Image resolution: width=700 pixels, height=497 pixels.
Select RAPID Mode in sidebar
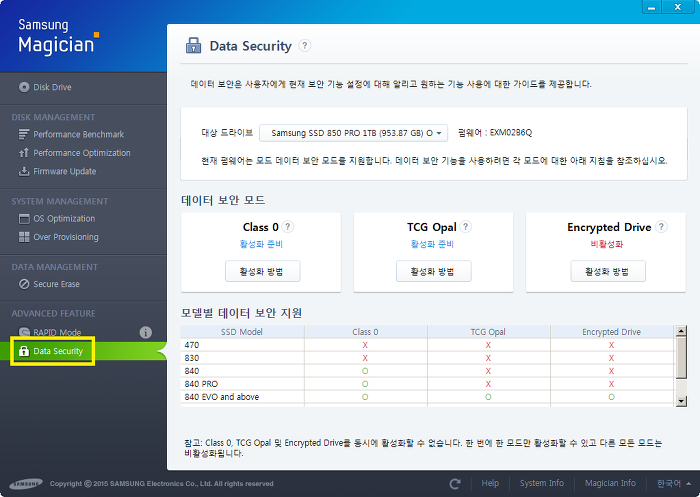50,333
